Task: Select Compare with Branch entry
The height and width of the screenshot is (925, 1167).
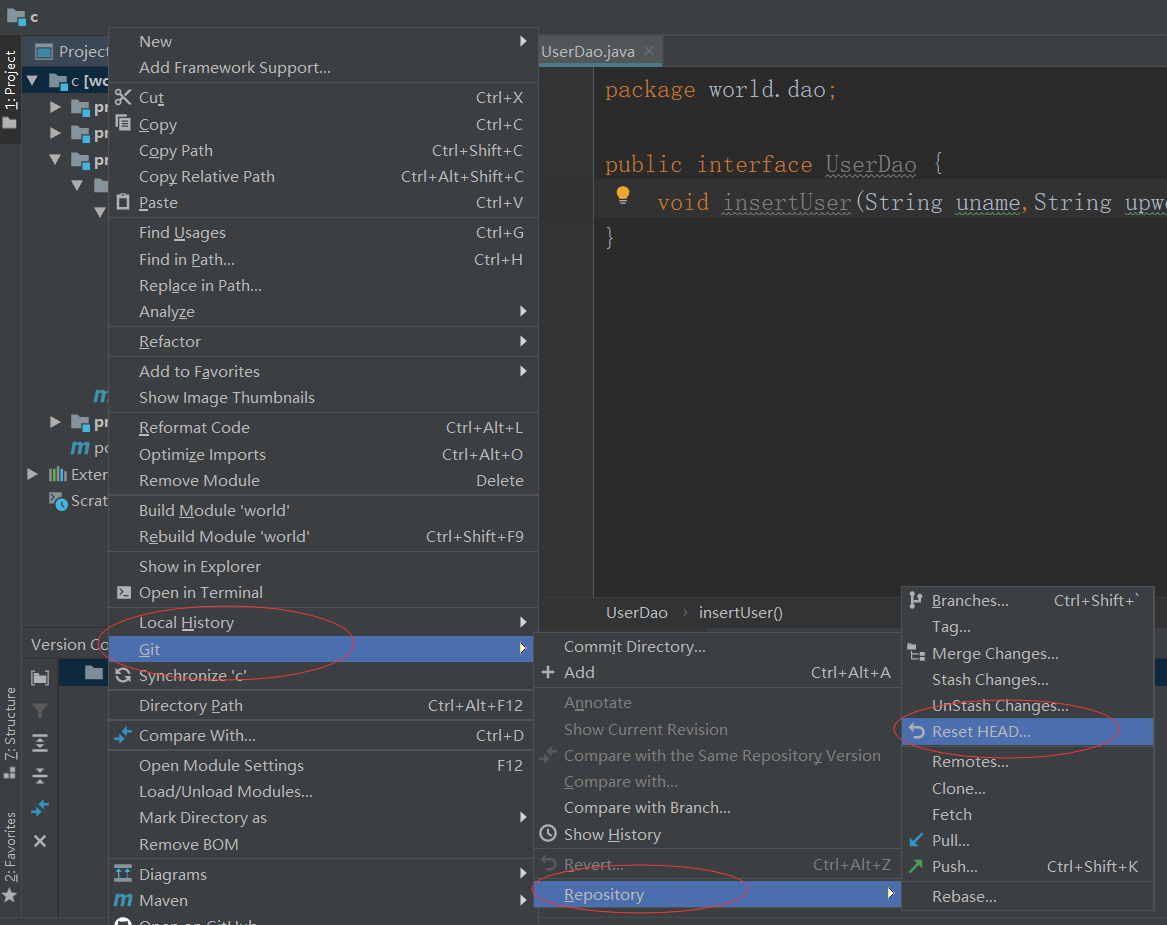Action: pyautogui.click(x=717, y=807)
